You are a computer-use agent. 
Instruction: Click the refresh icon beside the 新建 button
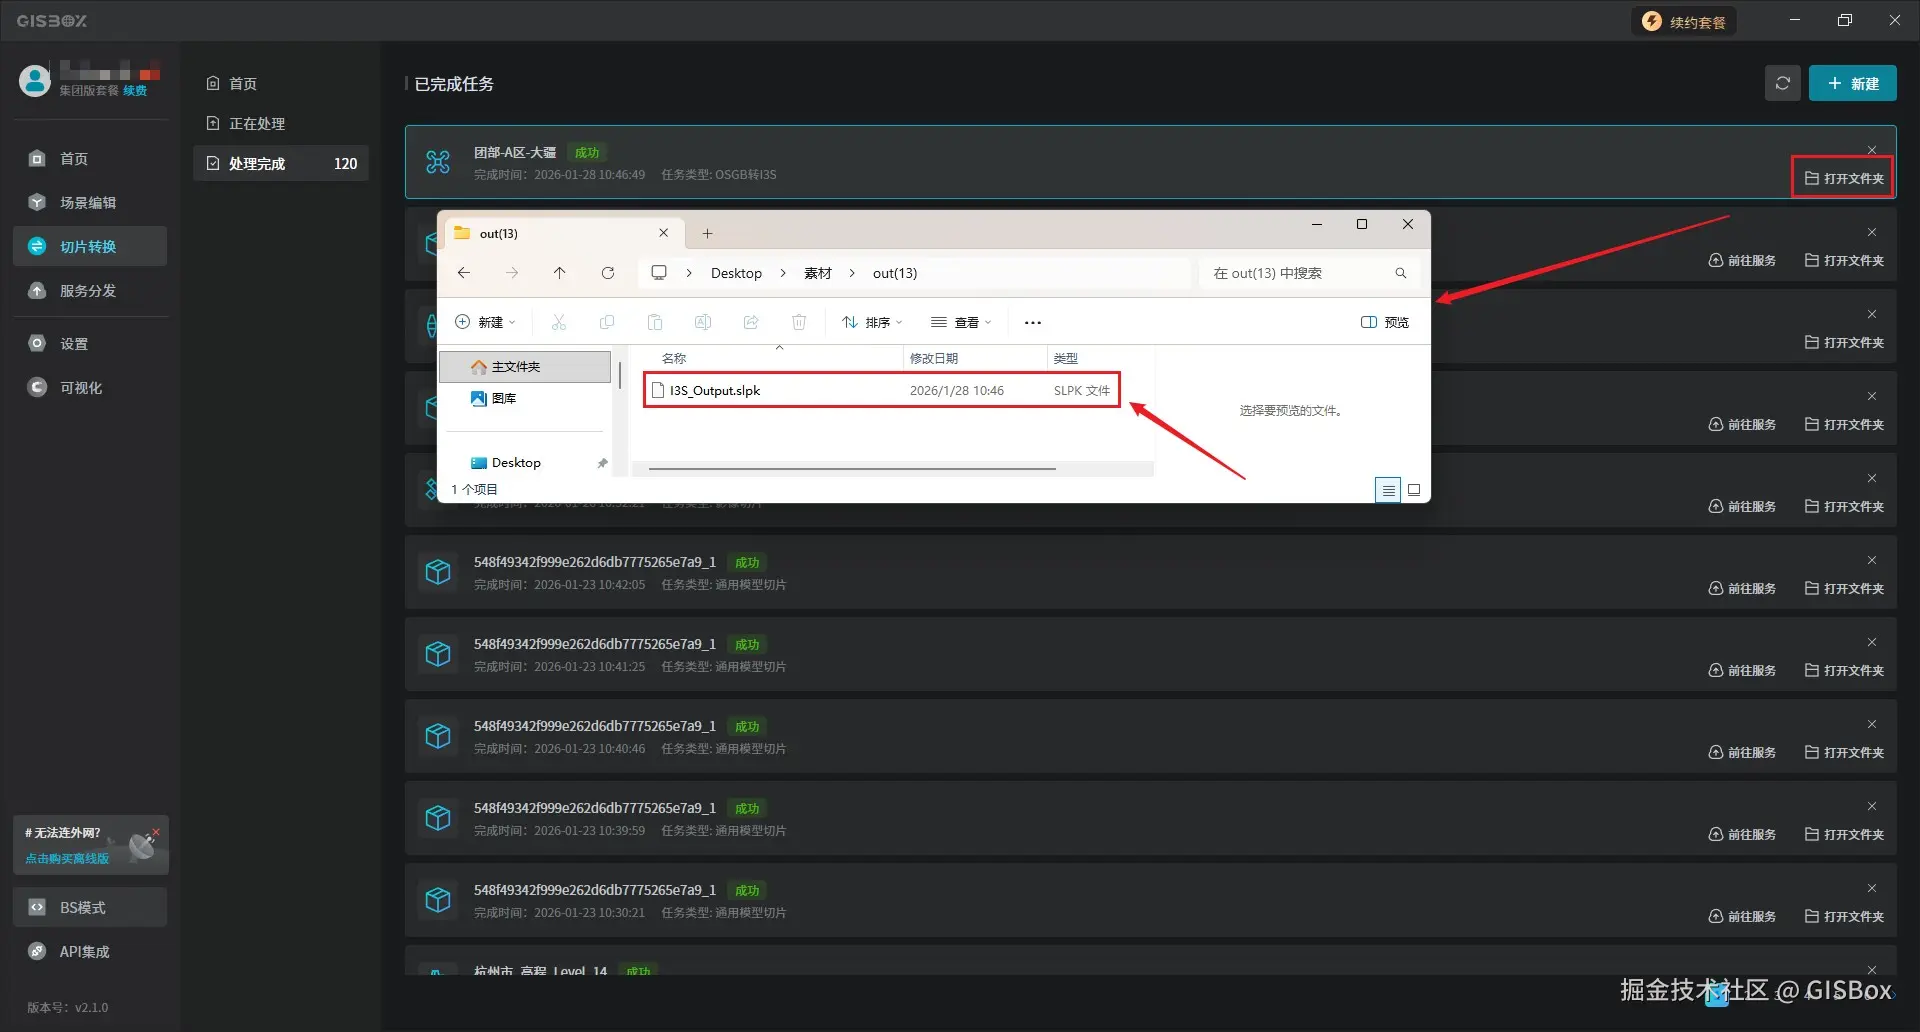(1782, 84)
